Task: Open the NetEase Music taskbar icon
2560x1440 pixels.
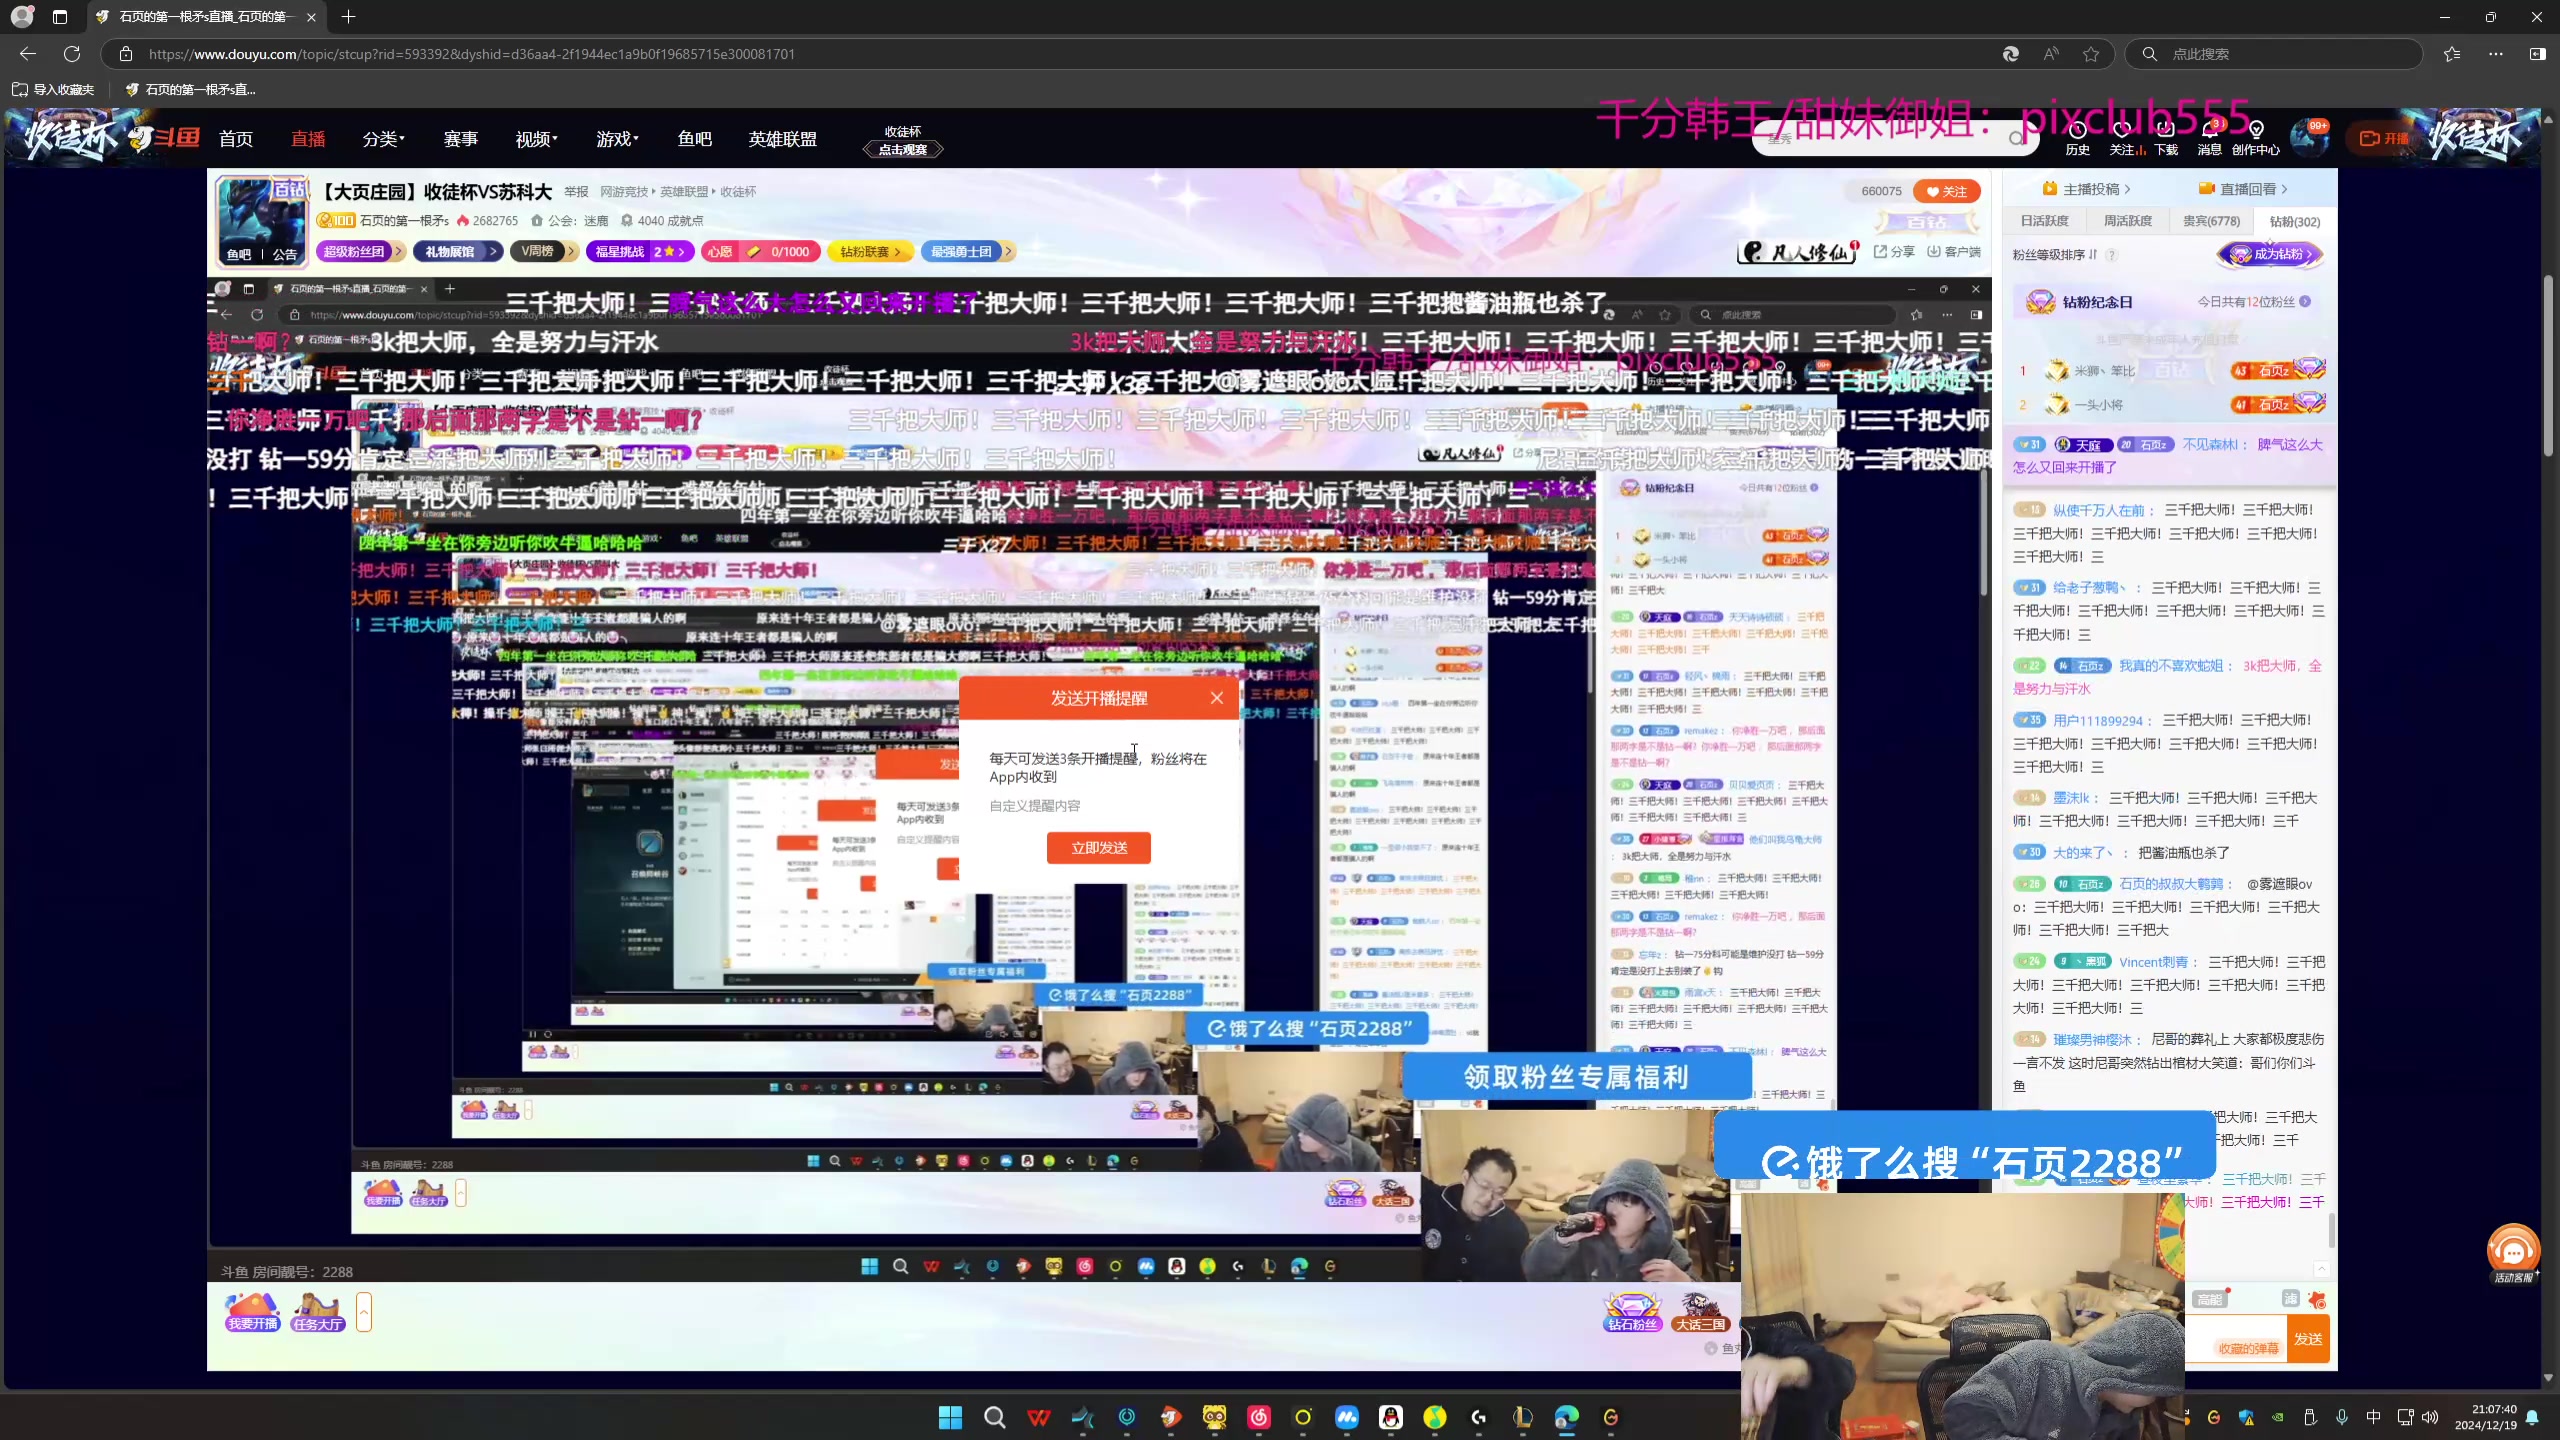Action: (x=1258, y=1417)
